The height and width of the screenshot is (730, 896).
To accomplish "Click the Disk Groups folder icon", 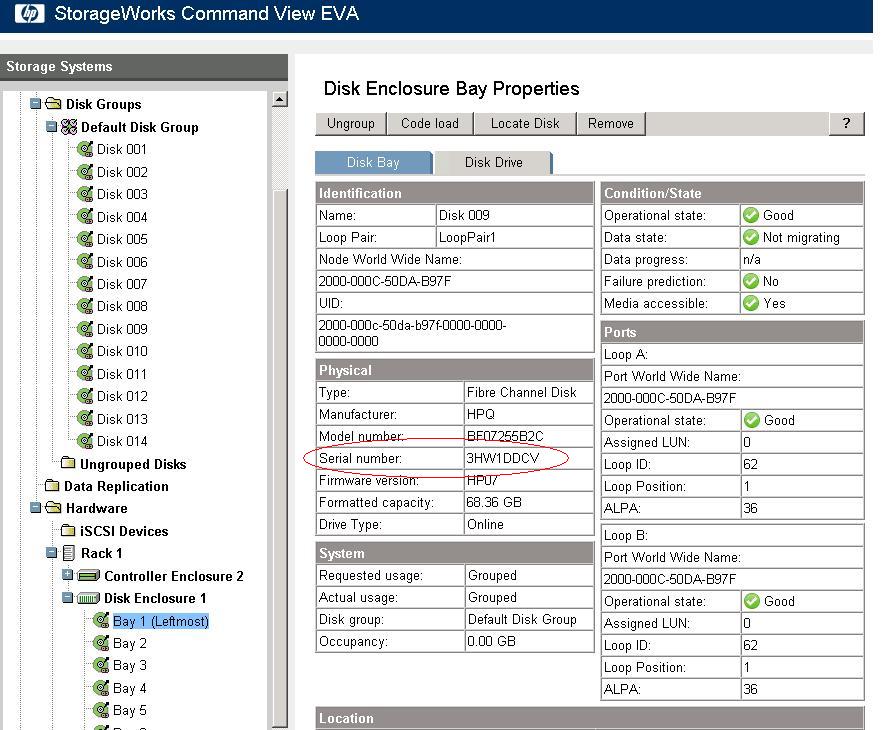I will coord(53,104).
